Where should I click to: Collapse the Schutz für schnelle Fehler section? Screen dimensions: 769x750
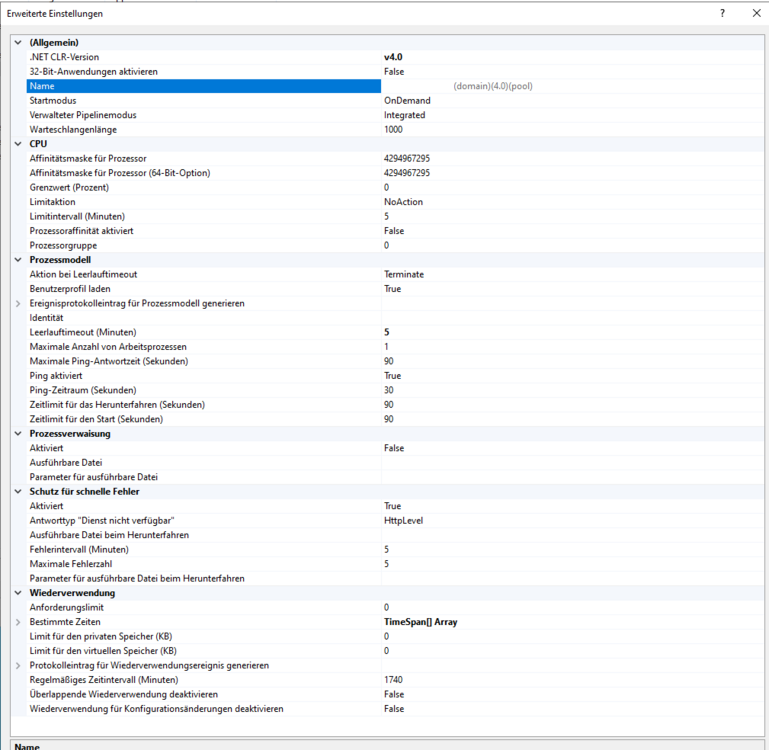click(18, 492)
